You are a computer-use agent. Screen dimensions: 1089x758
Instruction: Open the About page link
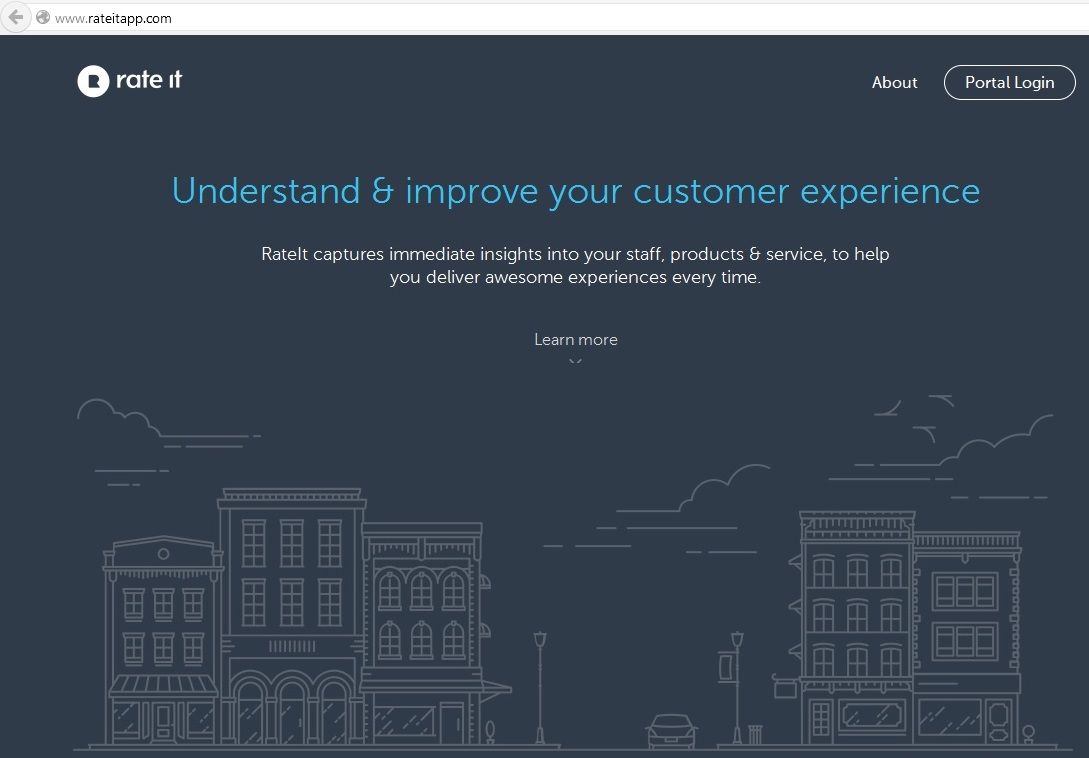click(x=895, y=83)
